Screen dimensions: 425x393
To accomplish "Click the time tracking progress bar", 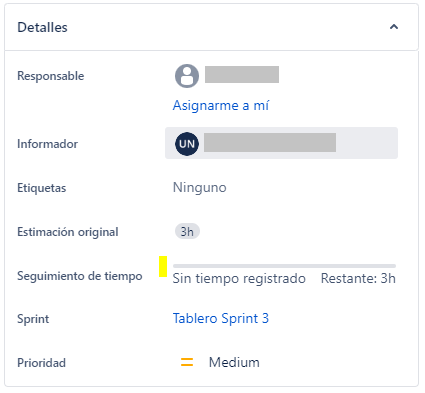I will click(x=284, y=266).
